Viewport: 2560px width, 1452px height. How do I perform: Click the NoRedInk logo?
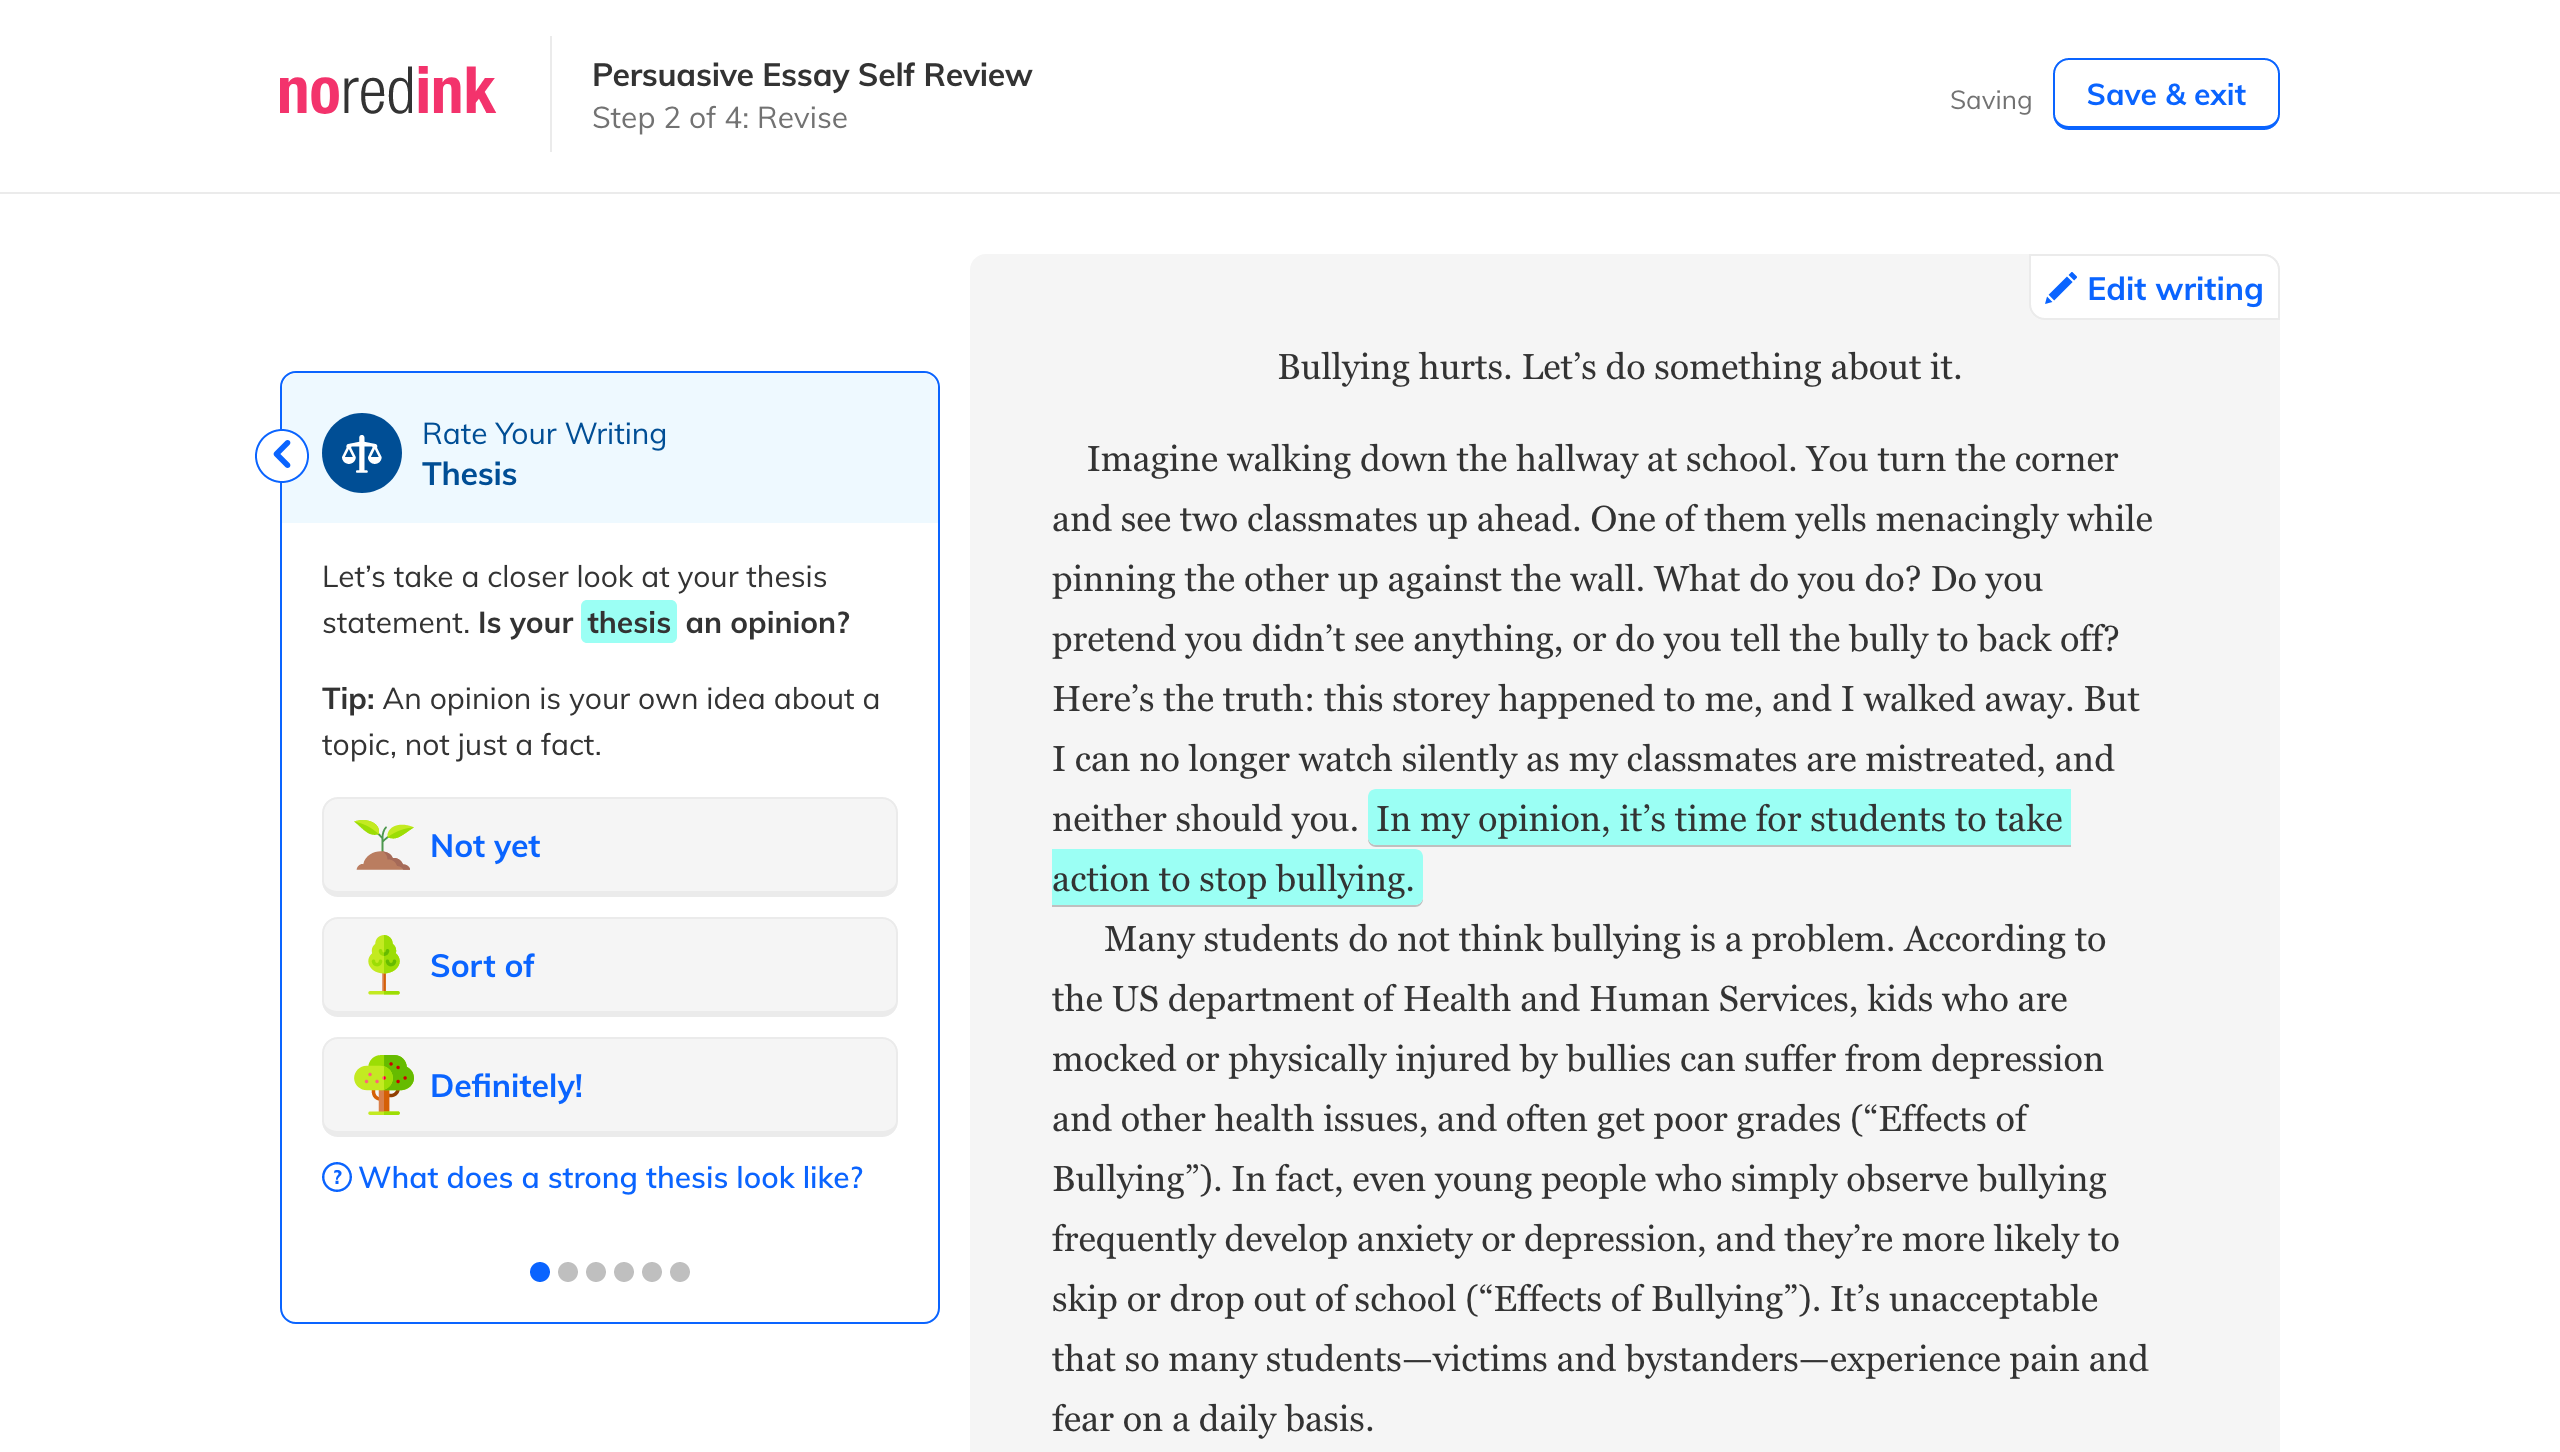386,93
